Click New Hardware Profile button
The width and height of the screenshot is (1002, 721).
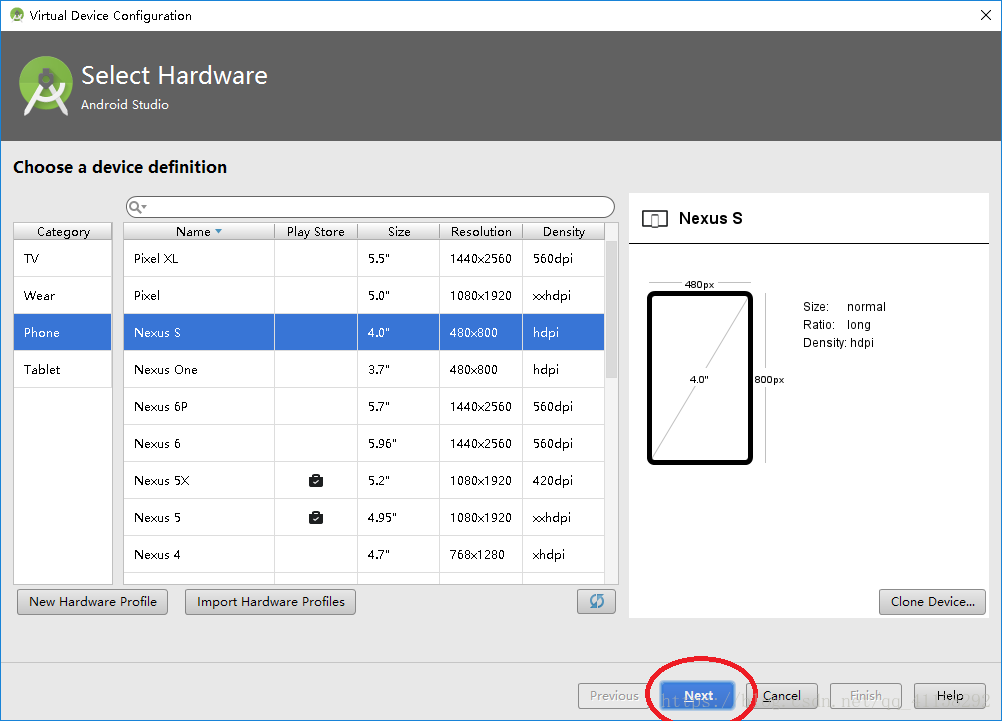[x=93, y=602]
